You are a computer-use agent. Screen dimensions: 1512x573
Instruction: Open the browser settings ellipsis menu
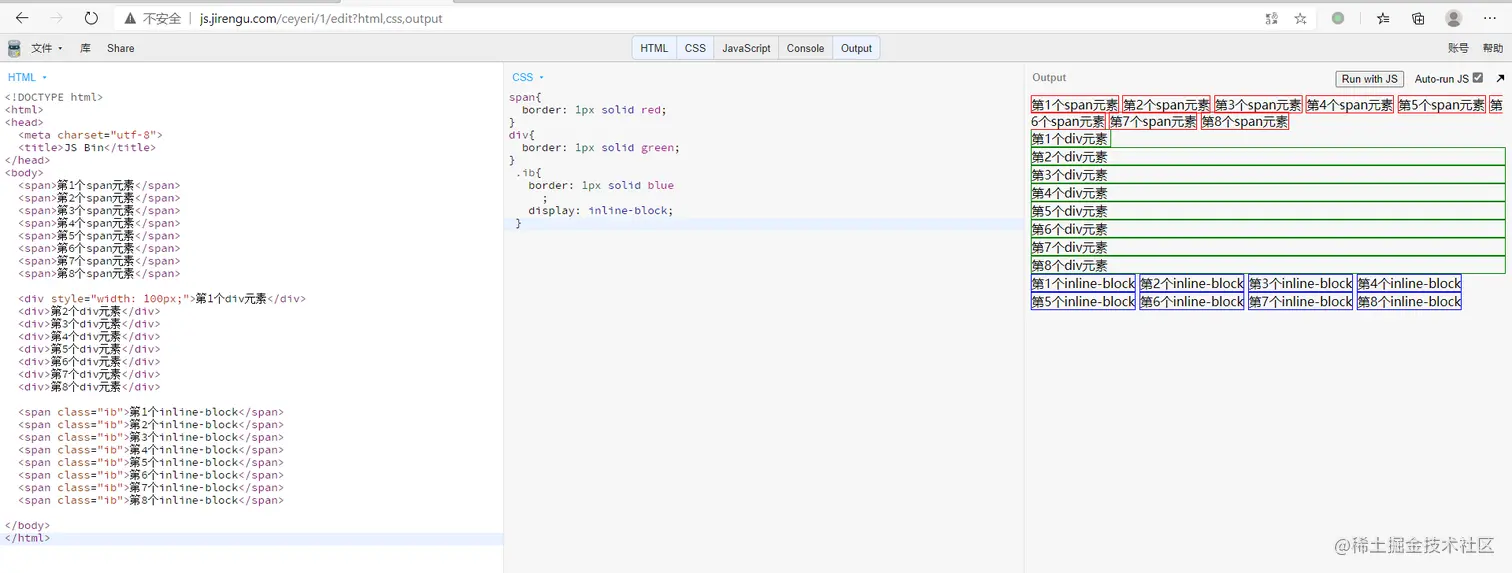tap(1489, 18)
